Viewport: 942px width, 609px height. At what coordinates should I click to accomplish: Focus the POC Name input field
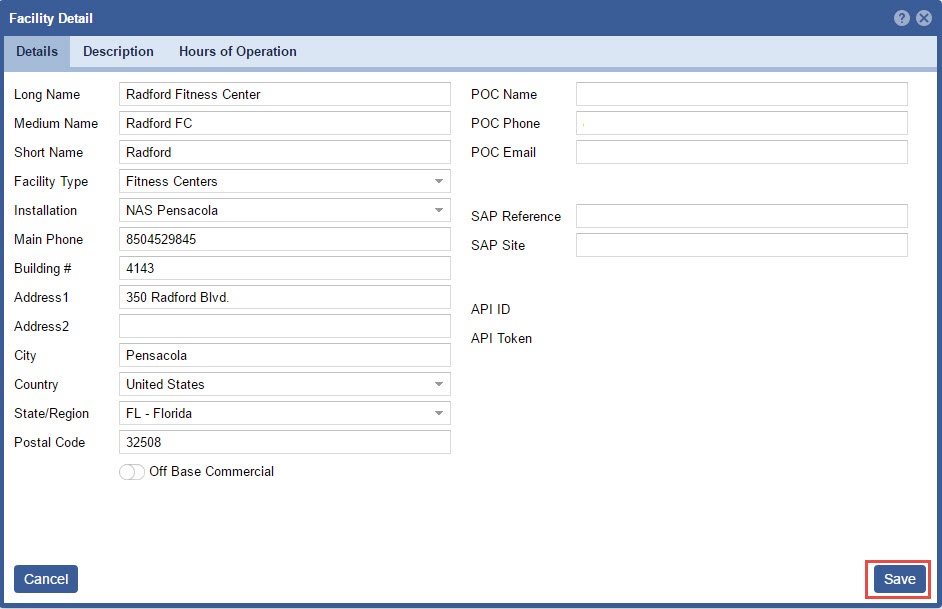coord(741,95)
